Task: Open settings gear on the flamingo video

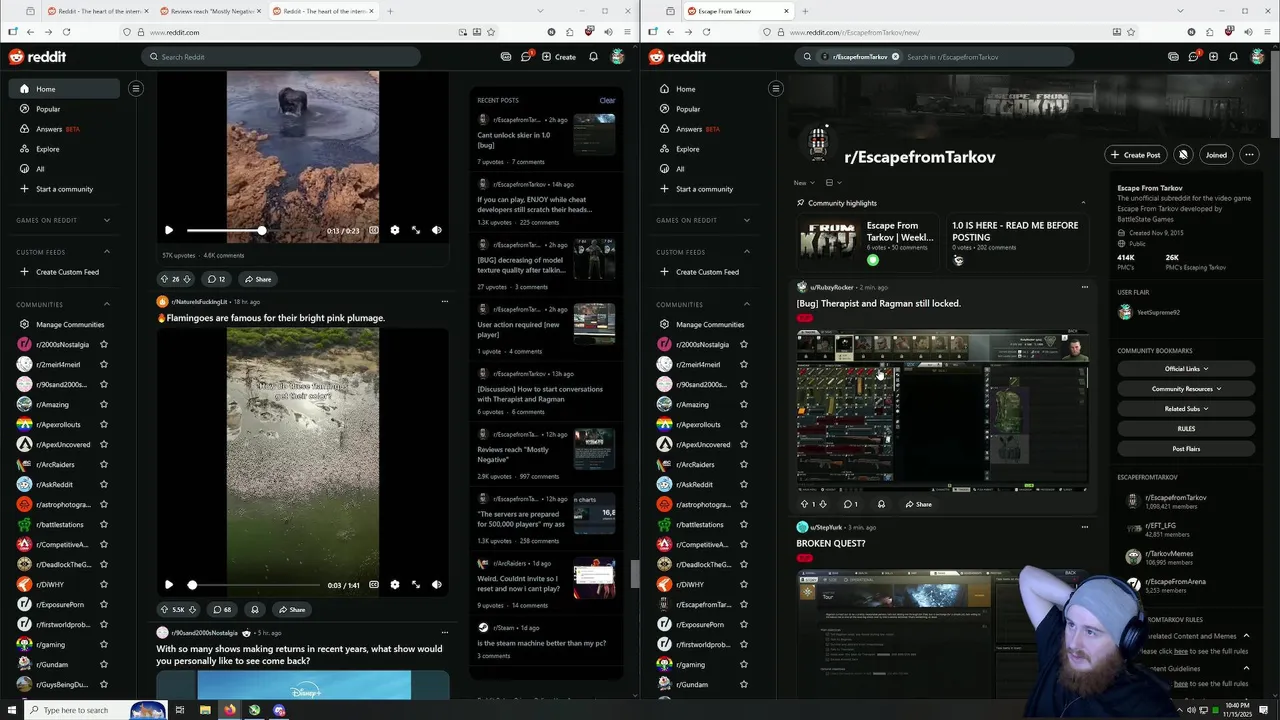Action: pos(395,585)
